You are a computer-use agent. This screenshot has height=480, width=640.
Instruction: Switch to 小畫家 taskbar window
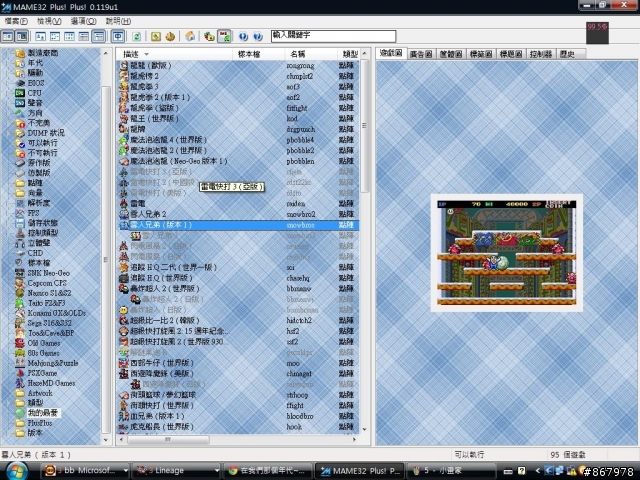pos(451,471)
